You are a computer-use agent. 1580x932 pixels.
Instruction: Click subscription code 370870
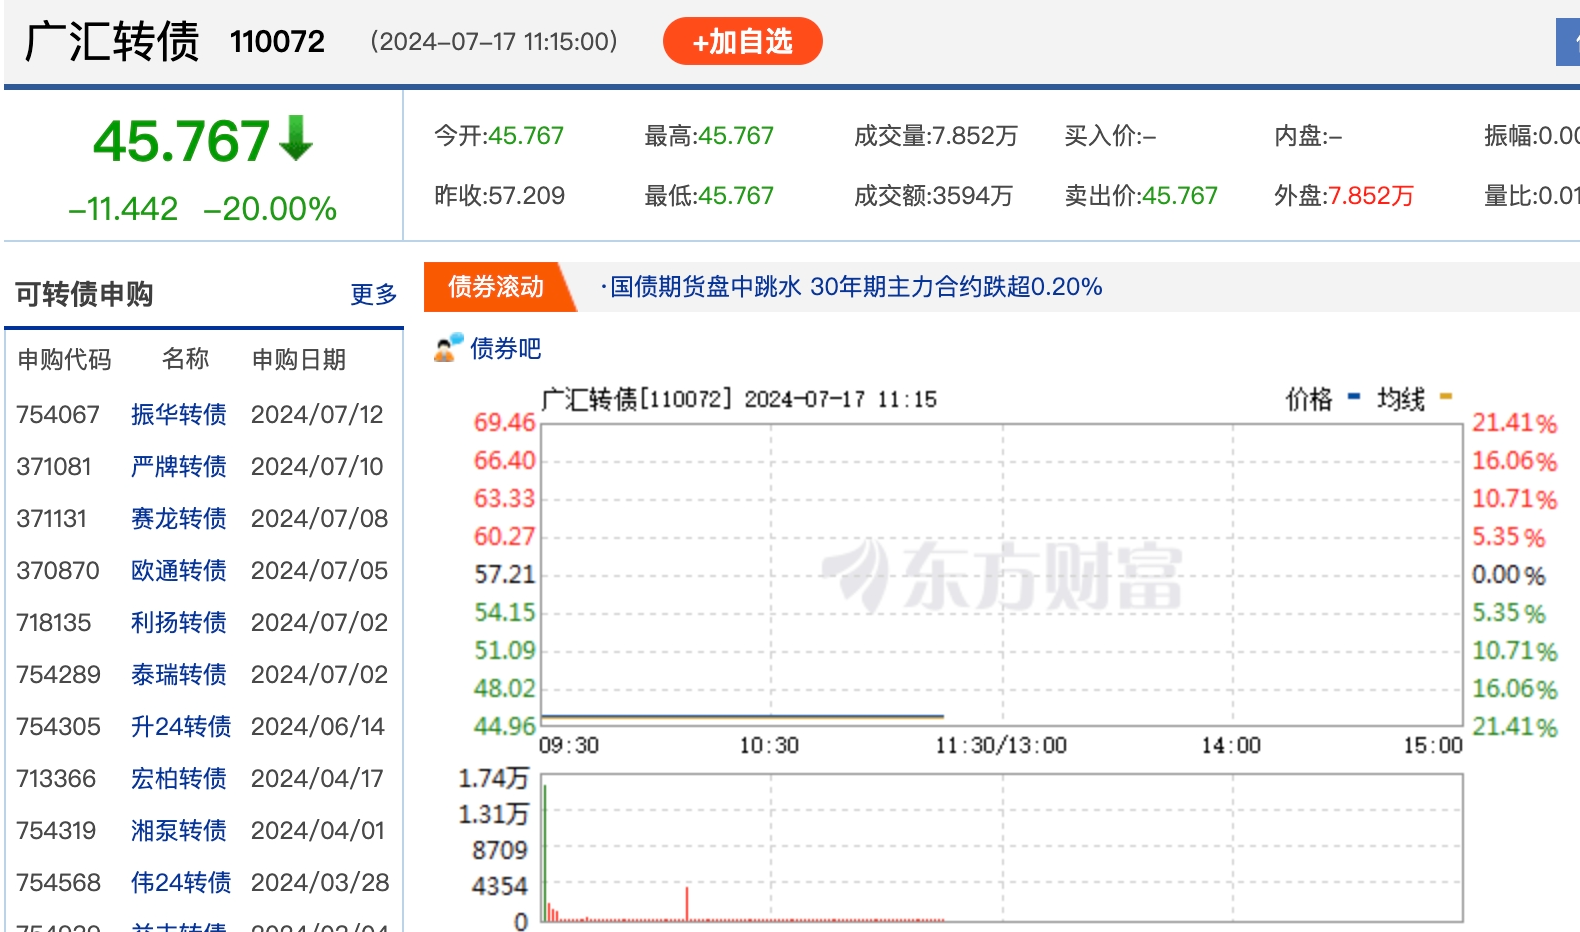pos(58,570)
